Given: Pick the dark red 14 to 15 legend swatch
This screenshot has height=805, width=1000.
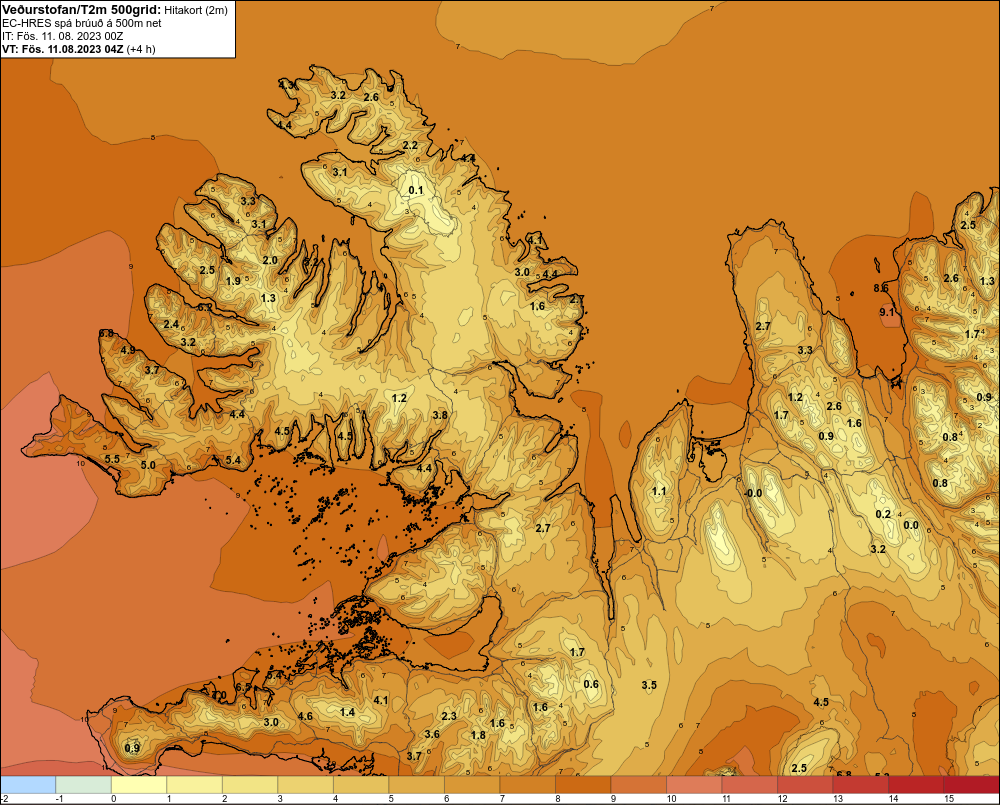Looking at the screenshot, I should (x=916, y=784).
